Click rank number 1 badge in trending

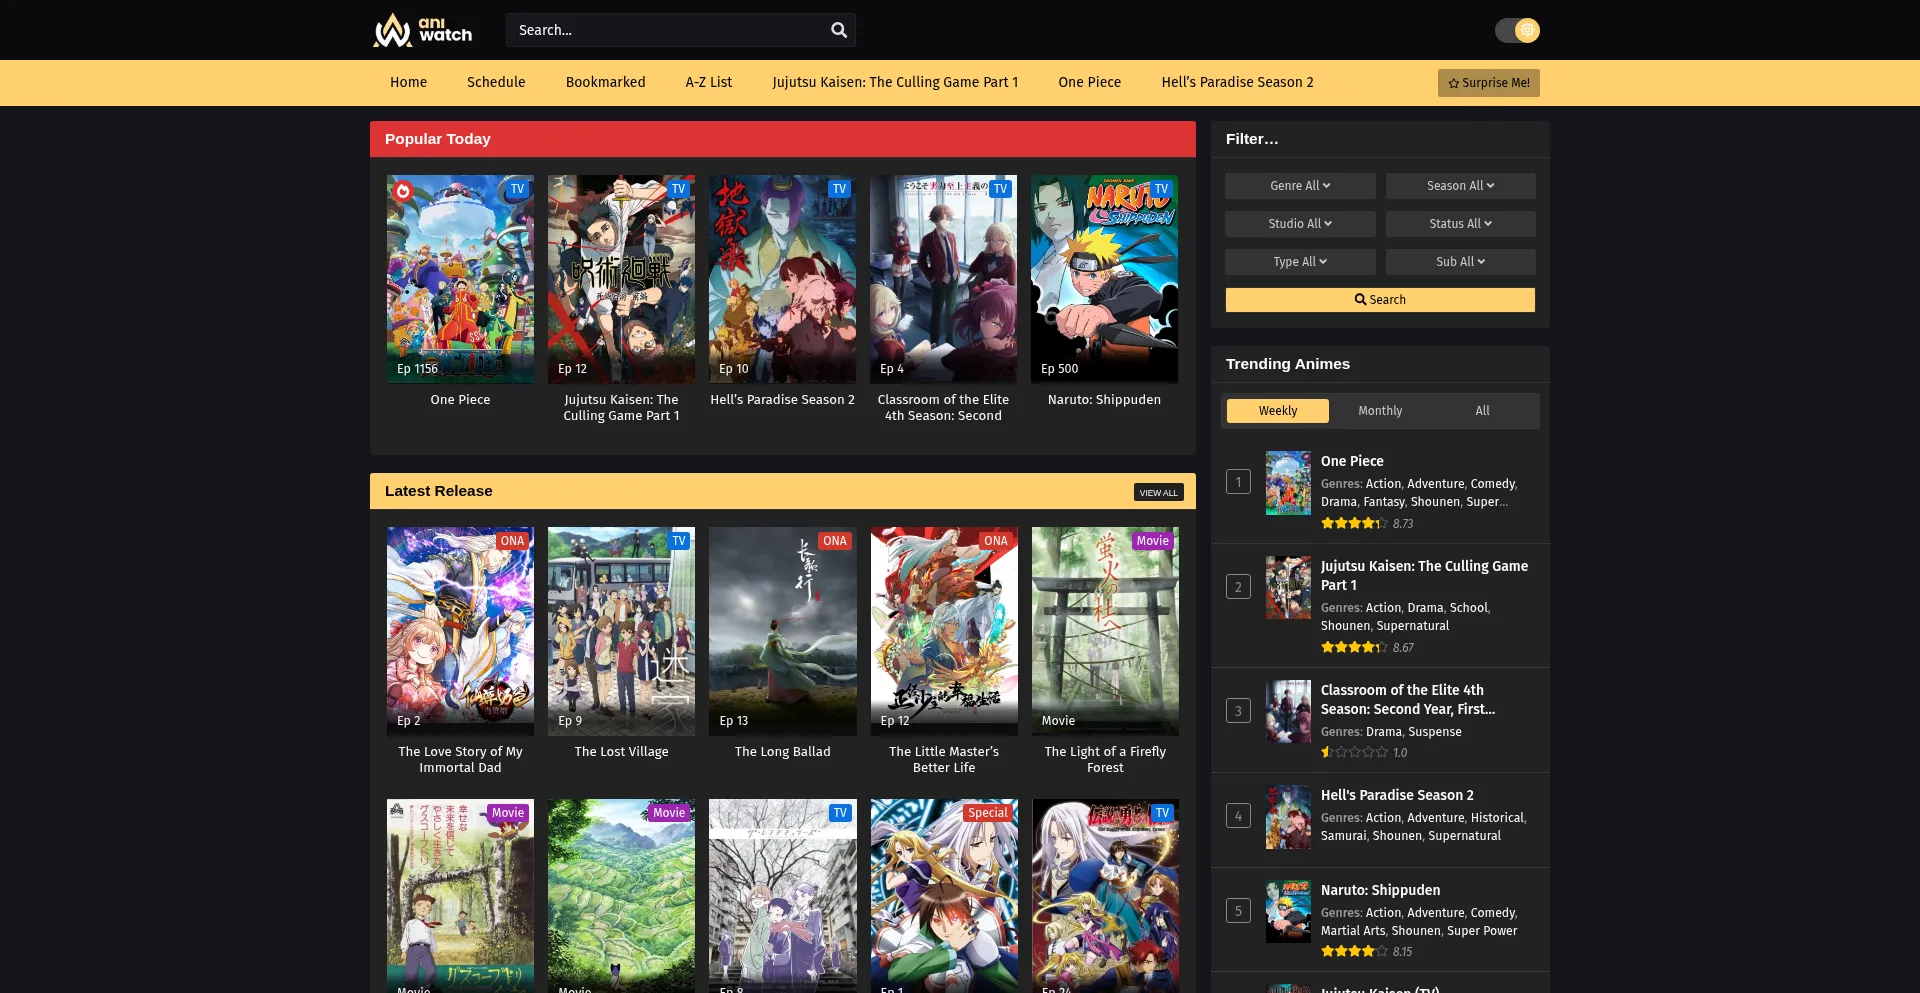[x=1238, y=482]
